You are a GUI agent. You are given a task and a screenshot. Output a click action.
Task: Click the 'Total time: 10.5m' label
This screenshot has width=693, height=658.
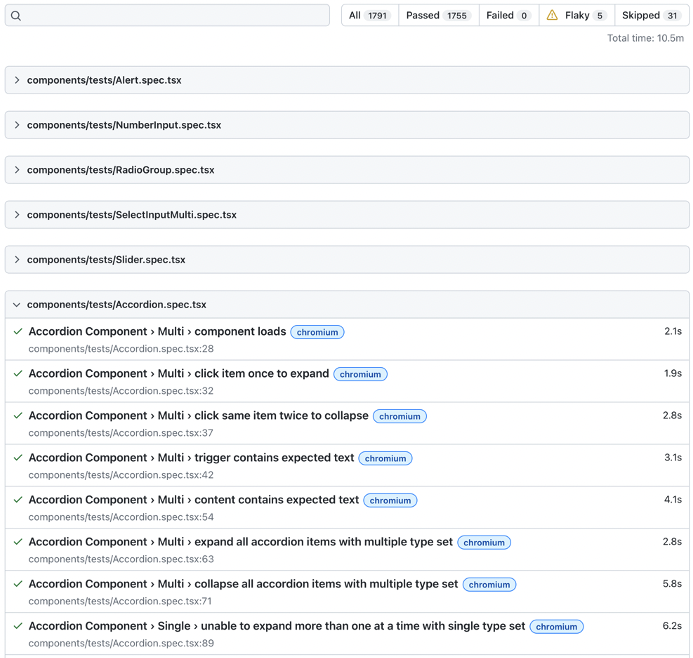pyautogui.click(x=645, y=38)
